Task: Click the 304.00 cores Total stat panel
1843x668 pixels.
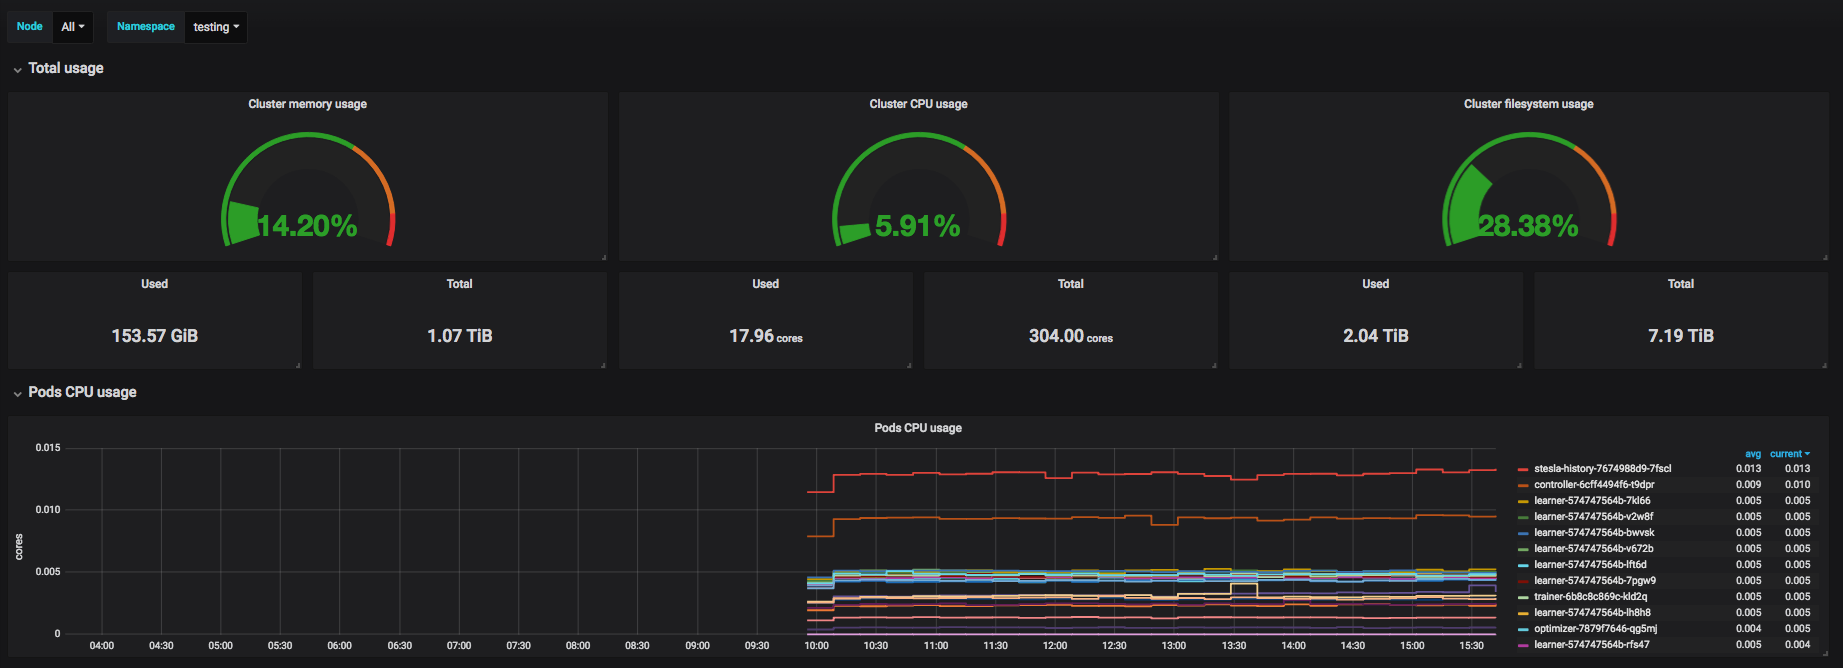Action: pos(1070,320)
